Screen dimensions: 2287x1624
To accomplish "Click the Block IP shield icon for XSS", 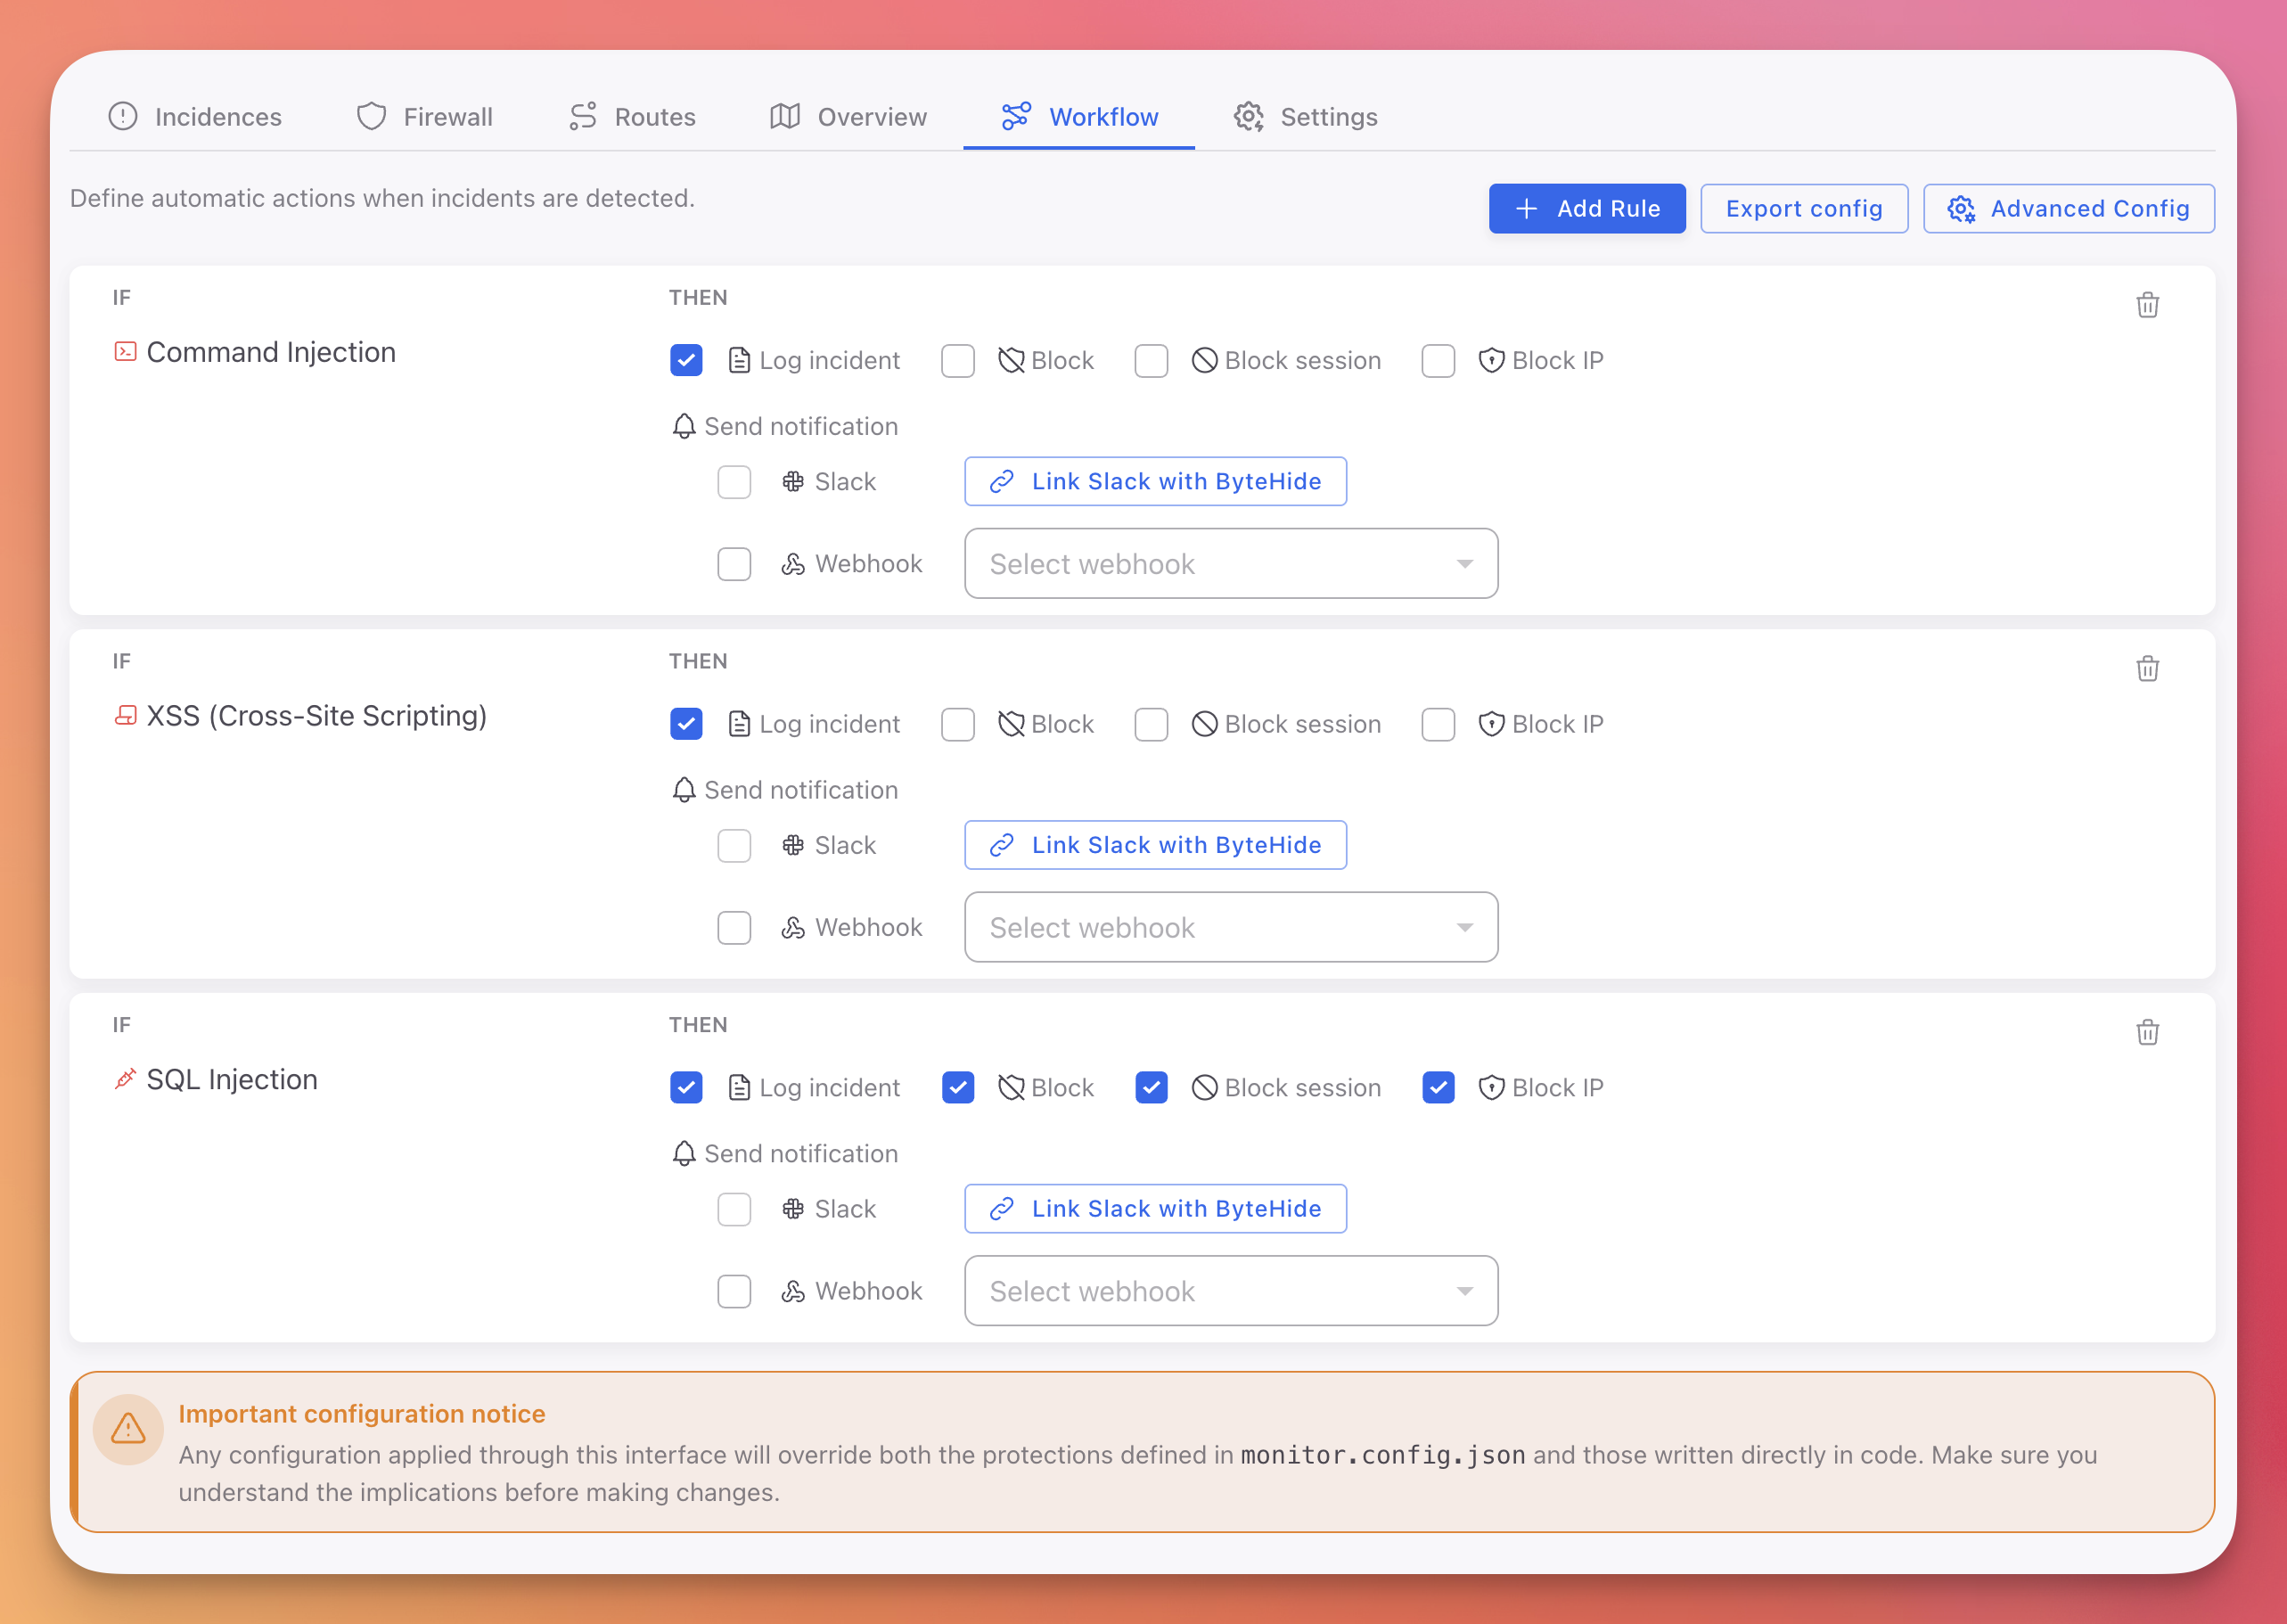I will (1491, 723).
